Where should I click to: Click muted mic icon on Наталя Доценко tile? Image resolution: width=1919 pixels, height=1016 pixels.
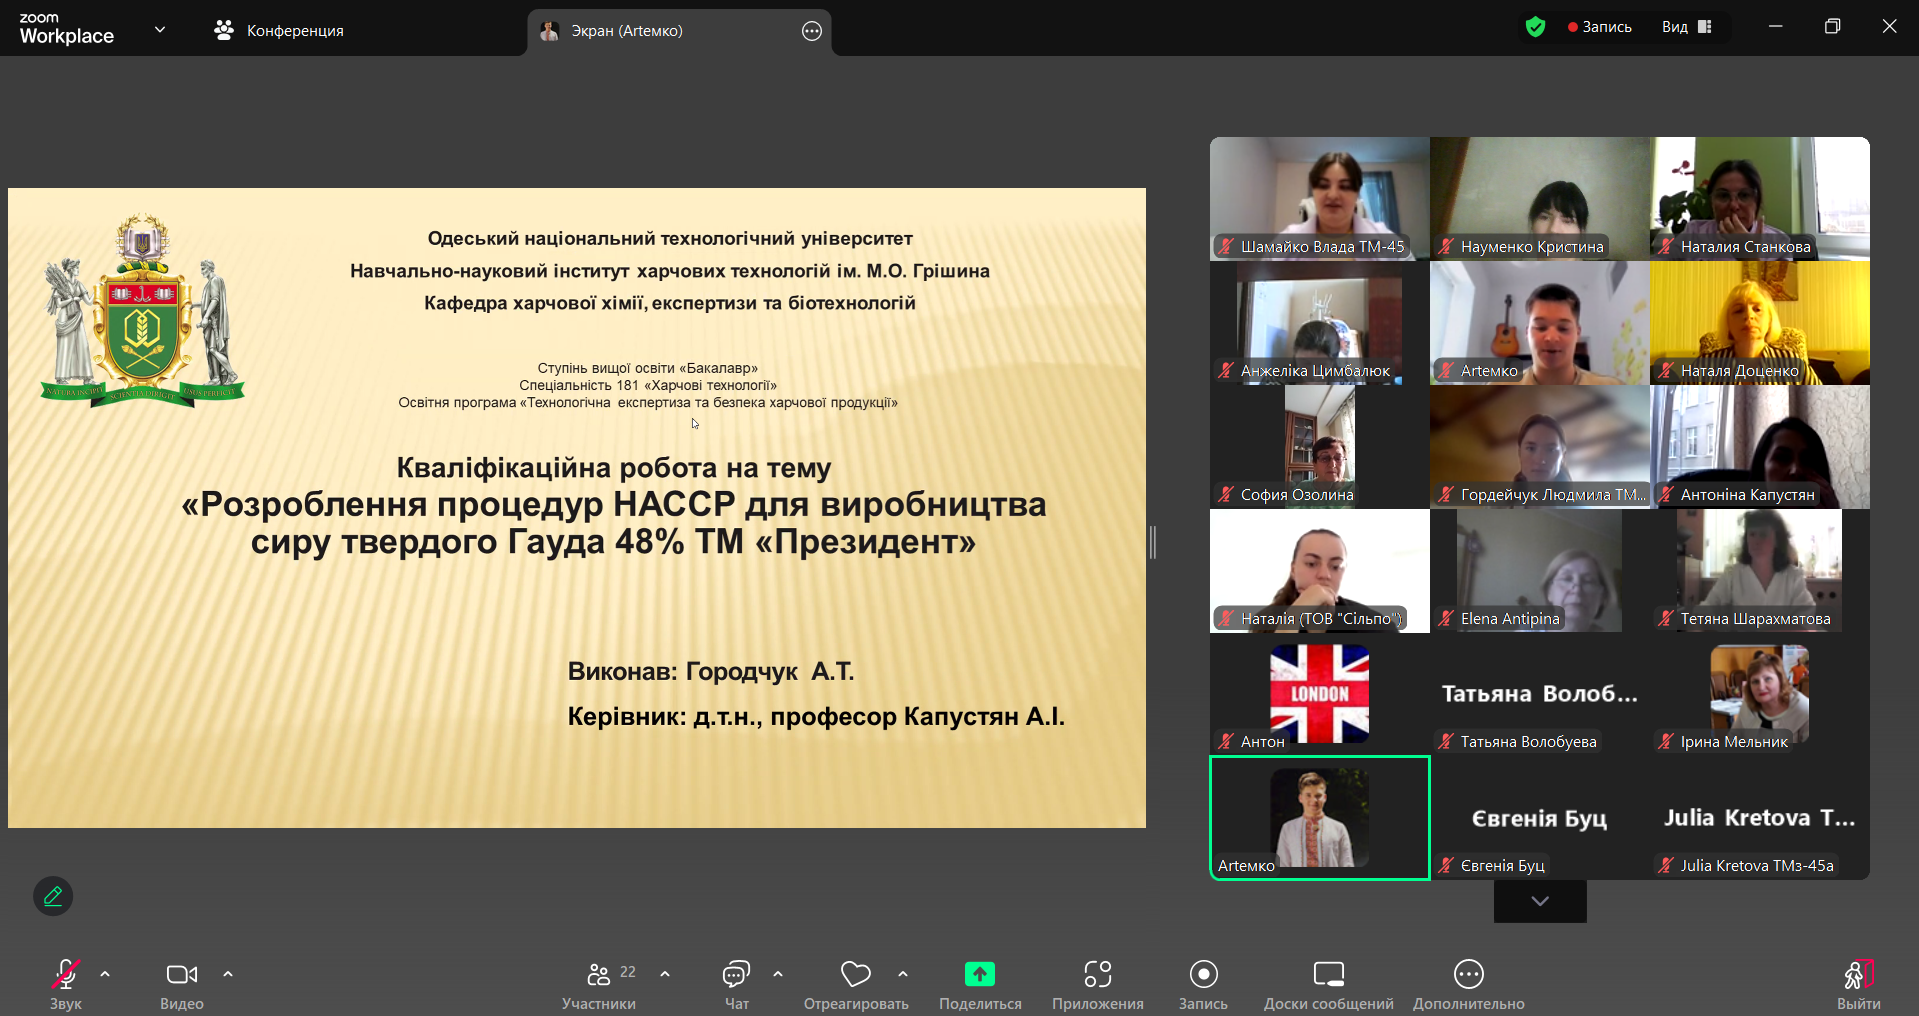[x=1666, y=370]
